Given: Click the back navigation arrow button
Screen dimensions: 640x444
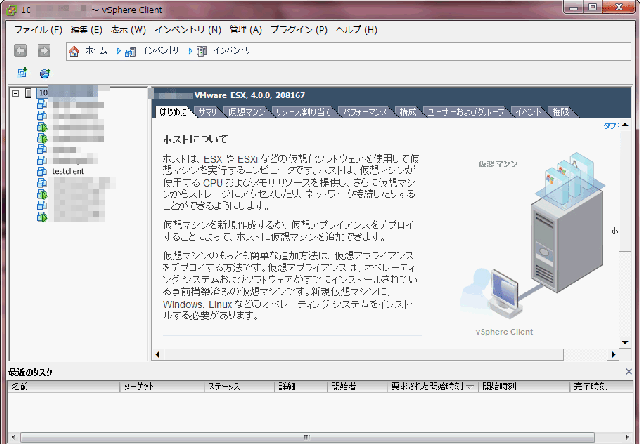Looking at the screenshot, I should (x=20, y=51).
